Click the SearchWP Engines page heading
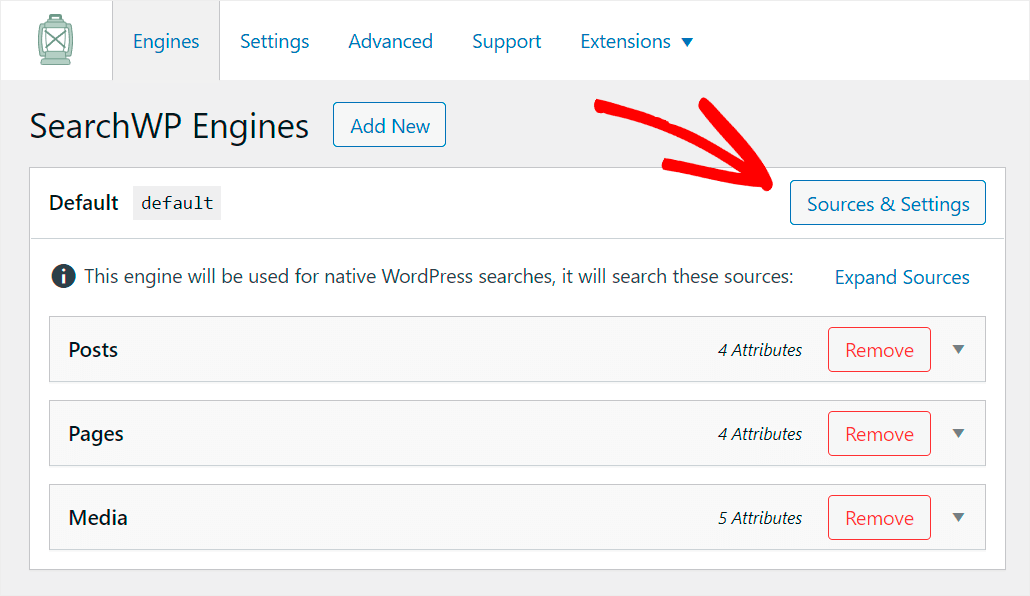The width and height of the screenshot is (1030, 596). pos(169,126)
